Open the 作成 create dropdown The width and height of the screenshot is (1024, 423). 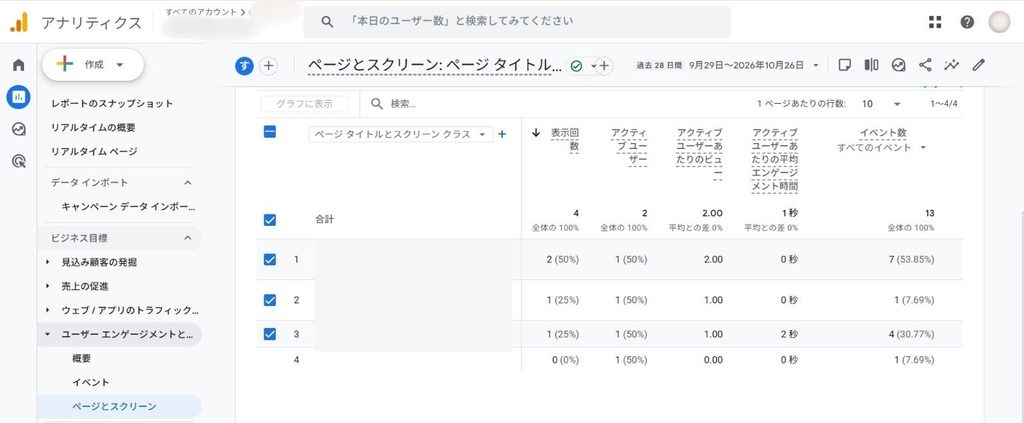point(93,65)
